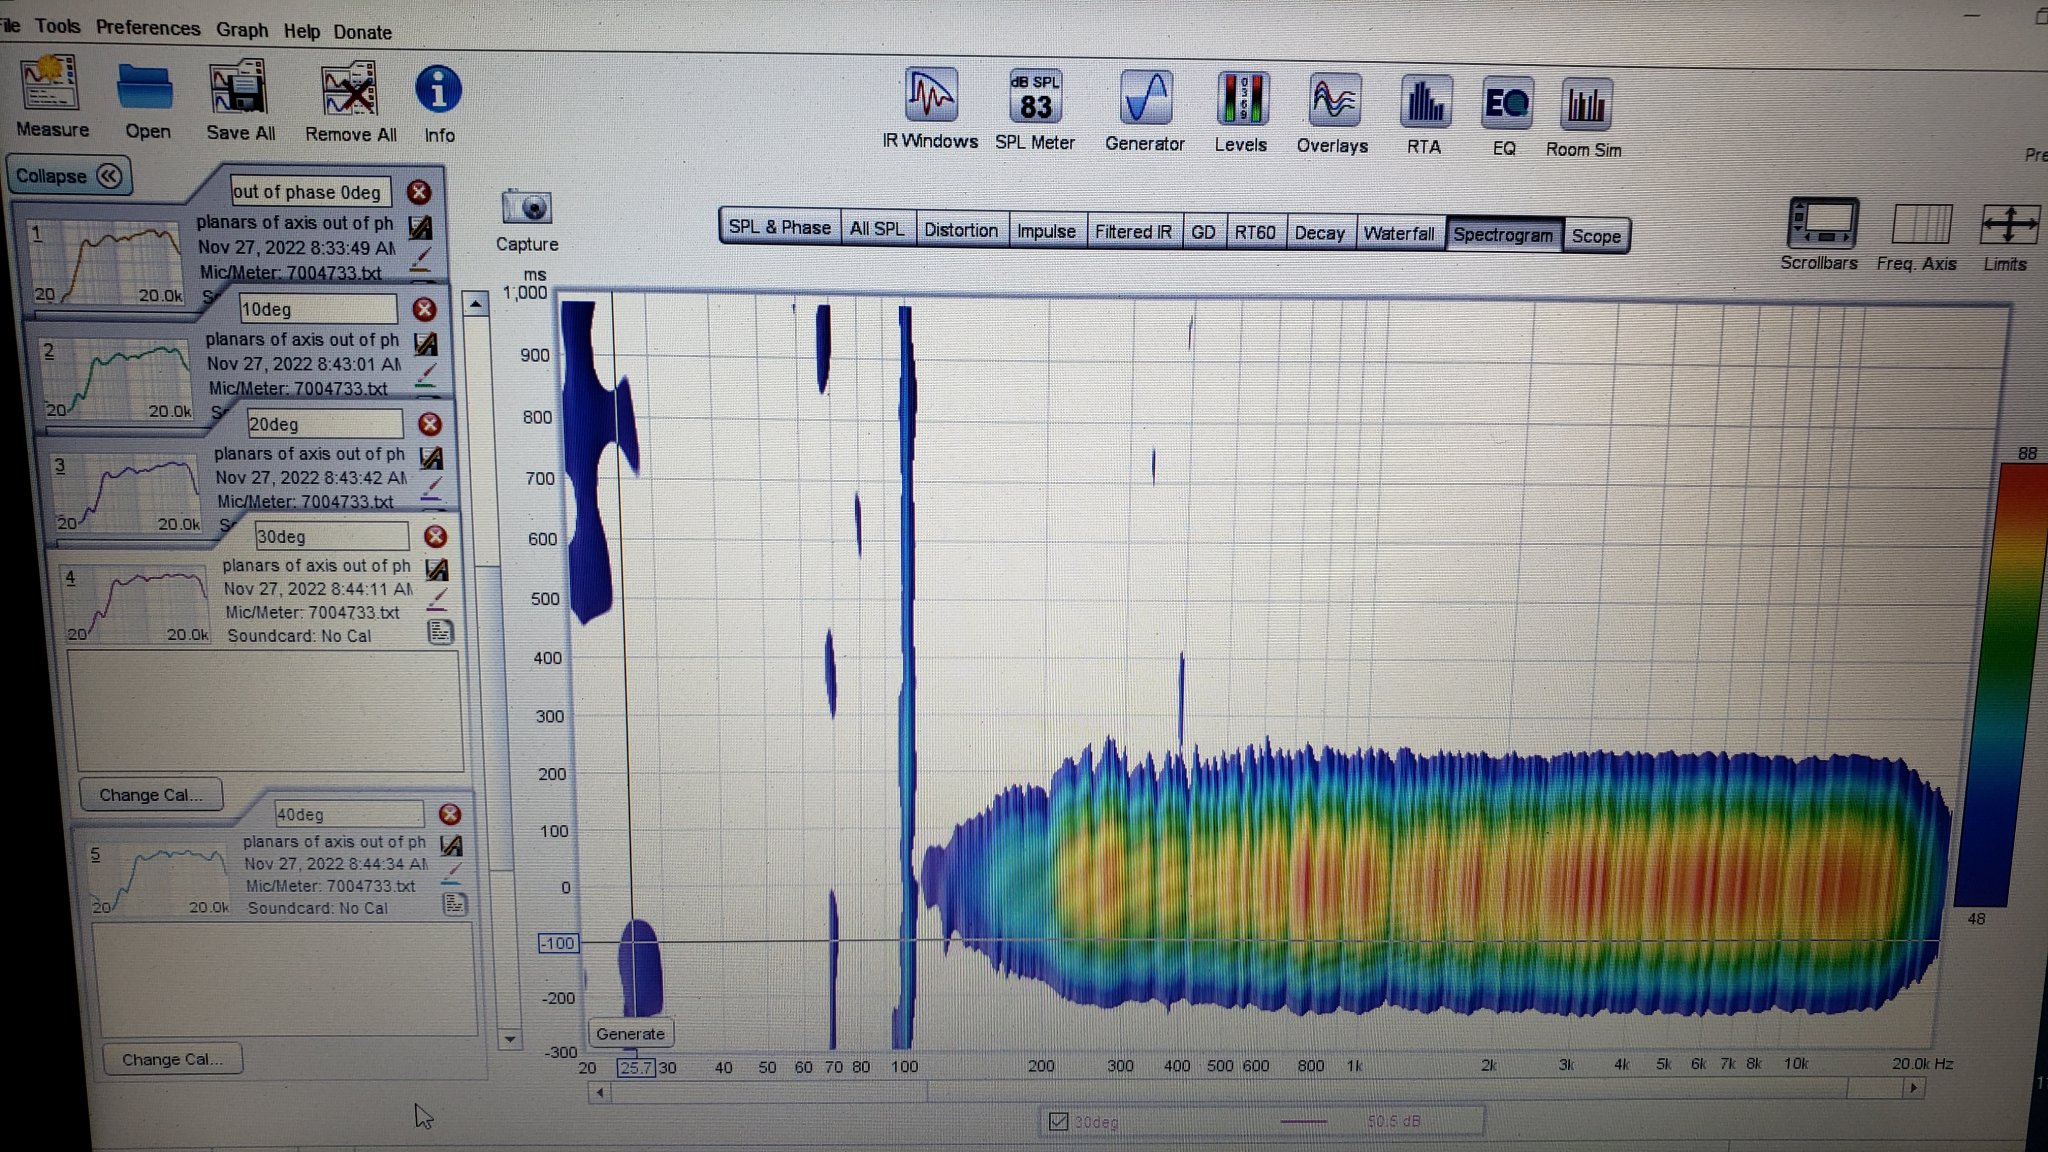Switch to Impulse tab

[1046, 231]
